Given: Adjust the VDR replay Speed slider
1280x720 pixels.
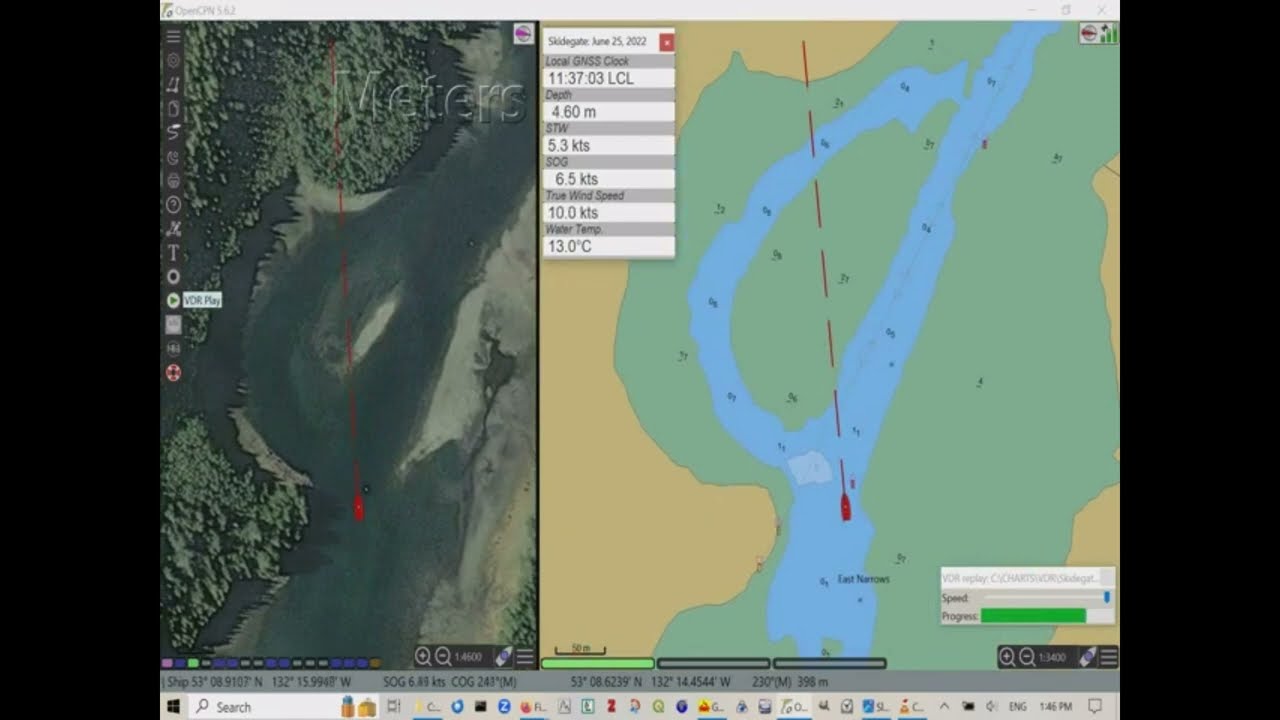Looking at the screenshot, I should click(1046, 597).
